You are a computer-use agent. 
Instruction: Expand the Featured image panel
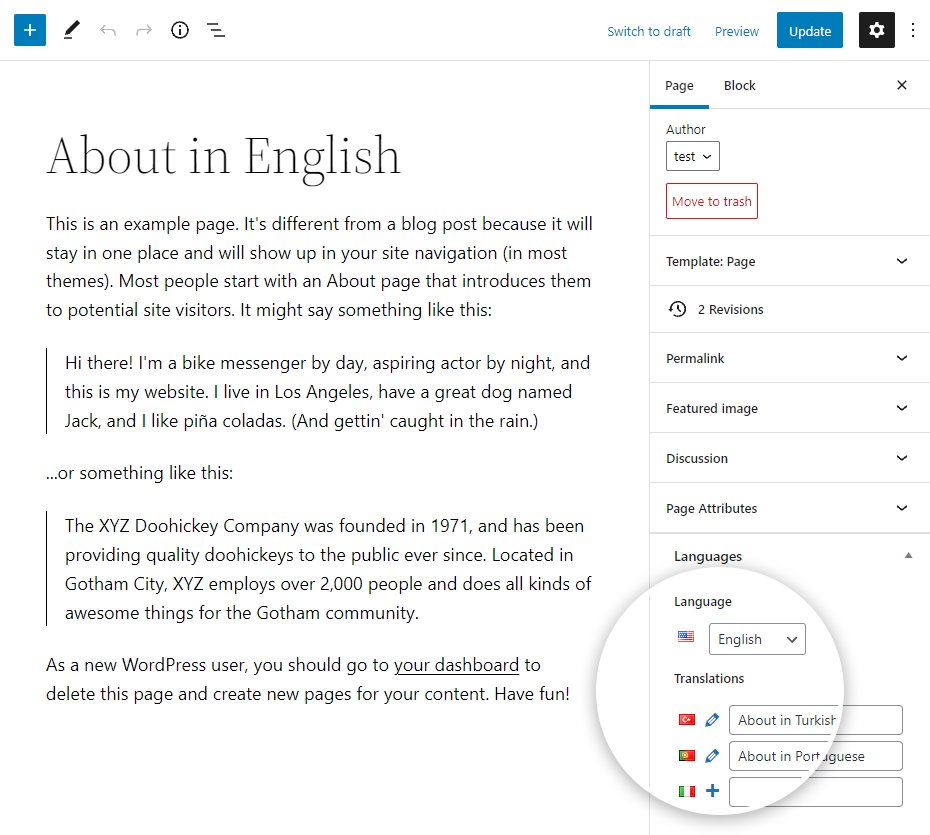[790, 408]
